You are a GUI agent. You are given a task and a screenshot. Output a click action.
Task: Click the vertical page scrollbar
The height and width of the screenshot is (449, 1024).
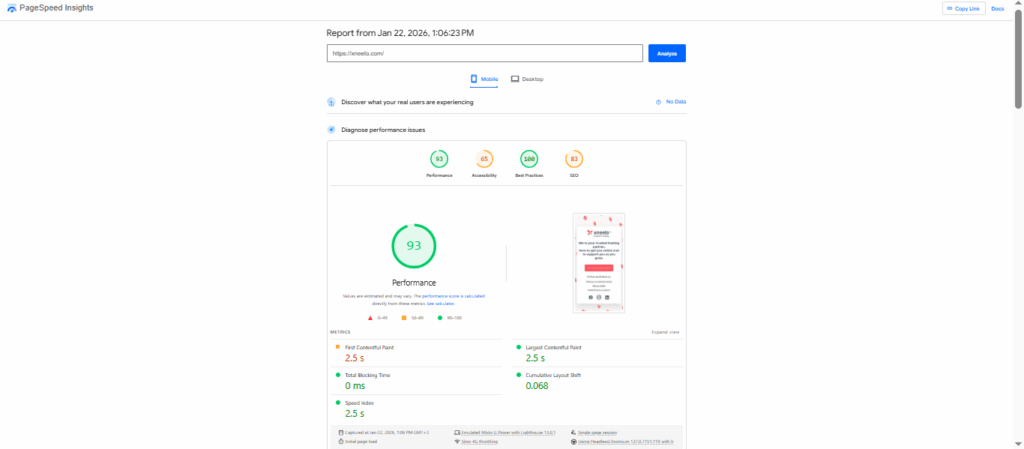[x=1018, y=60]
